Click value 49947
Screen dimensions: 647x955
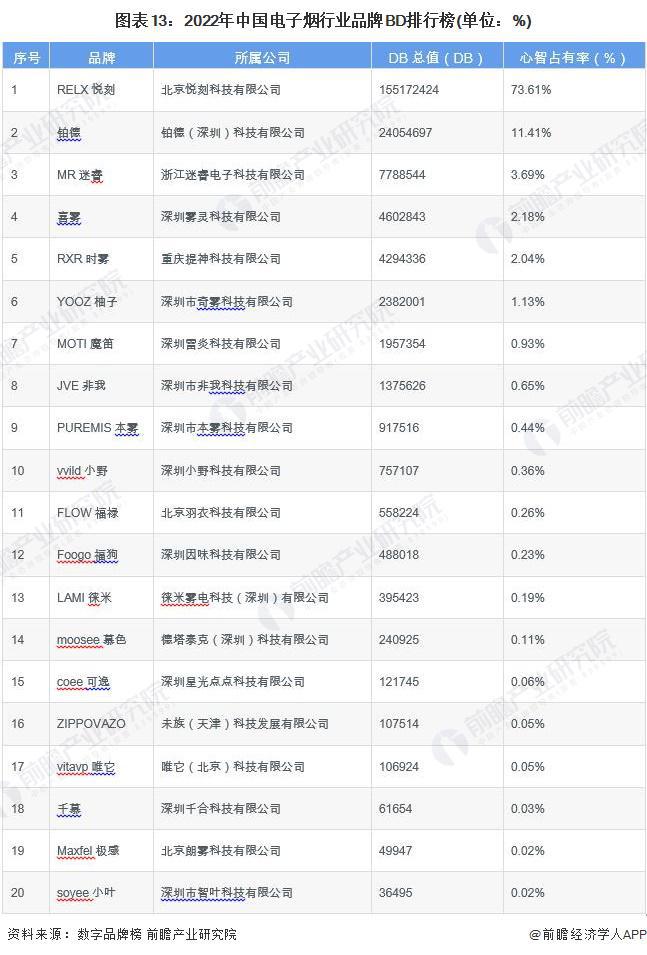(x=395, y=851)
